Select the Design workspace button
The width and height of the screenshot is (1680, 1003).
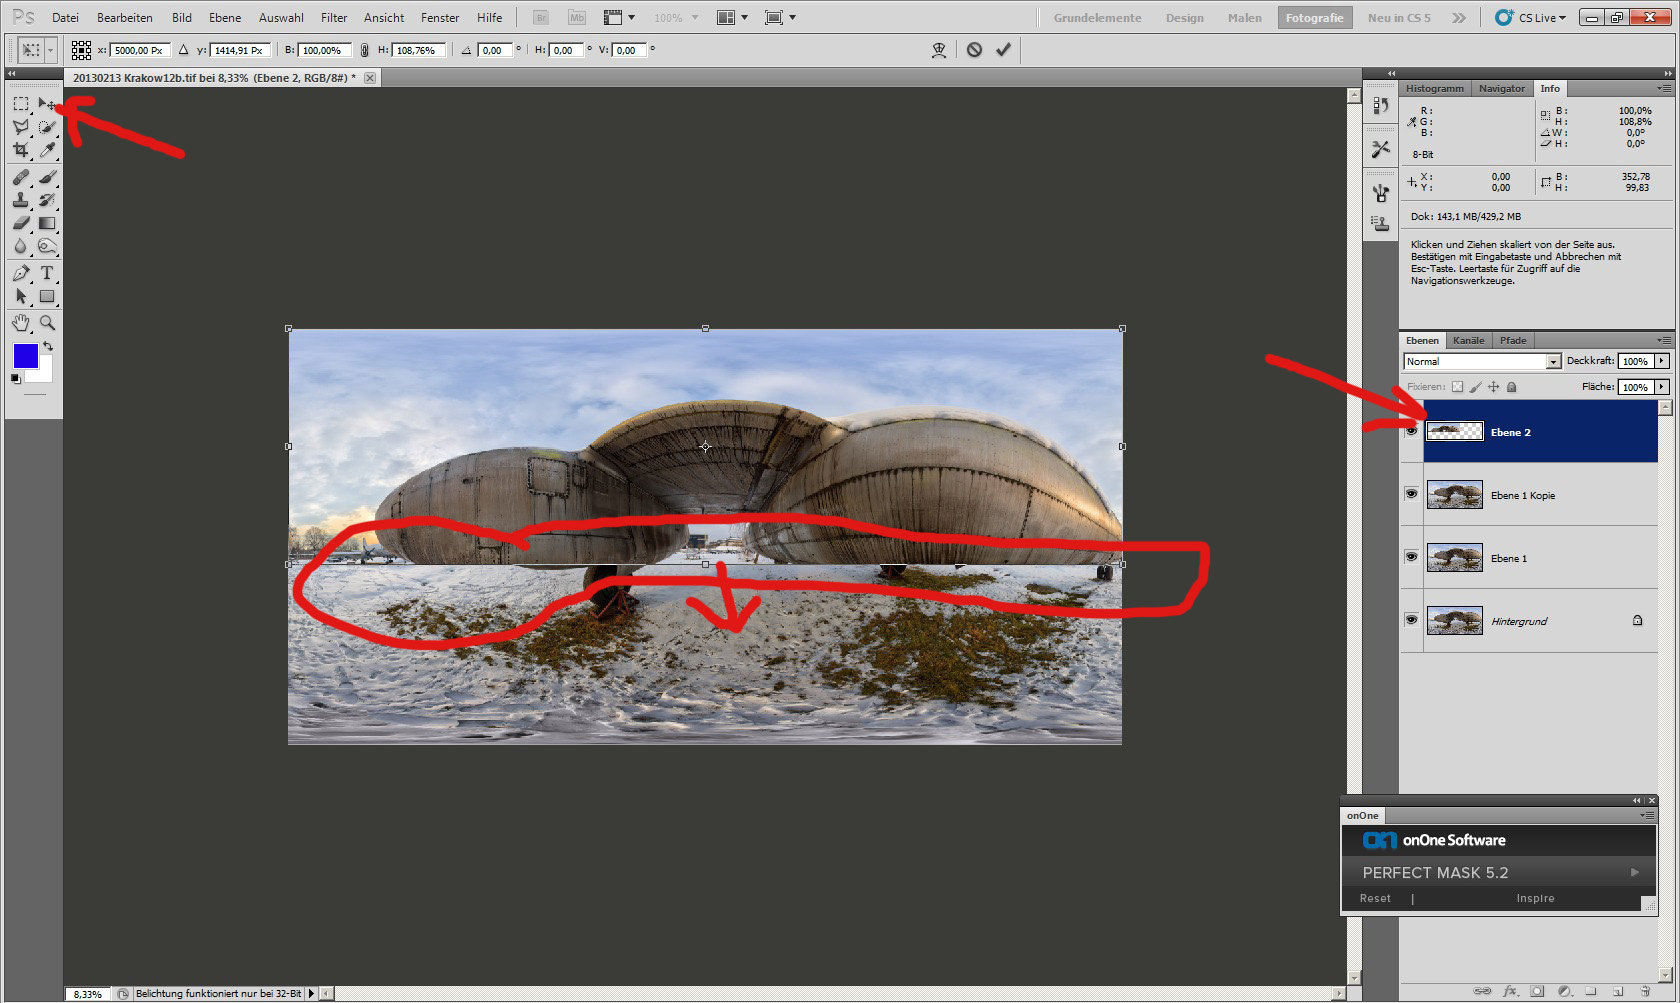[x=1184, y=18]
